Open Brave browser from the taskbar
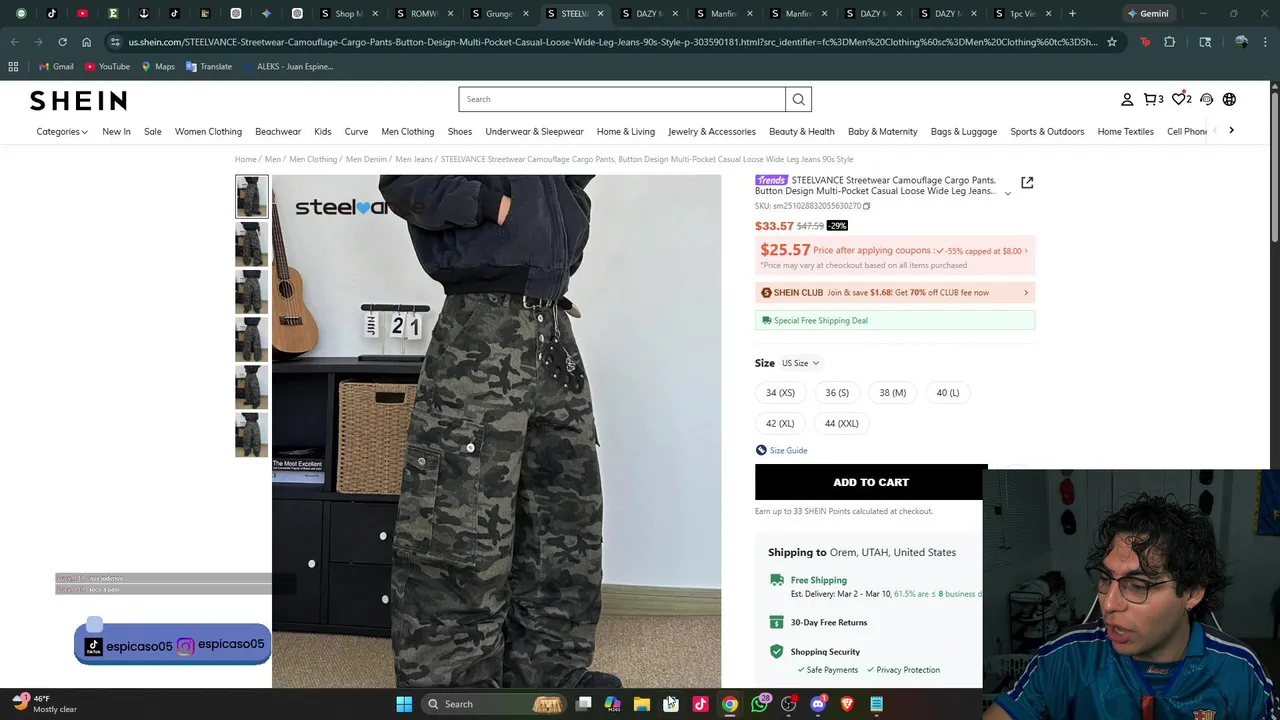Image resolution: width=1280 pixels, height=720 pixels. (847, 704)
